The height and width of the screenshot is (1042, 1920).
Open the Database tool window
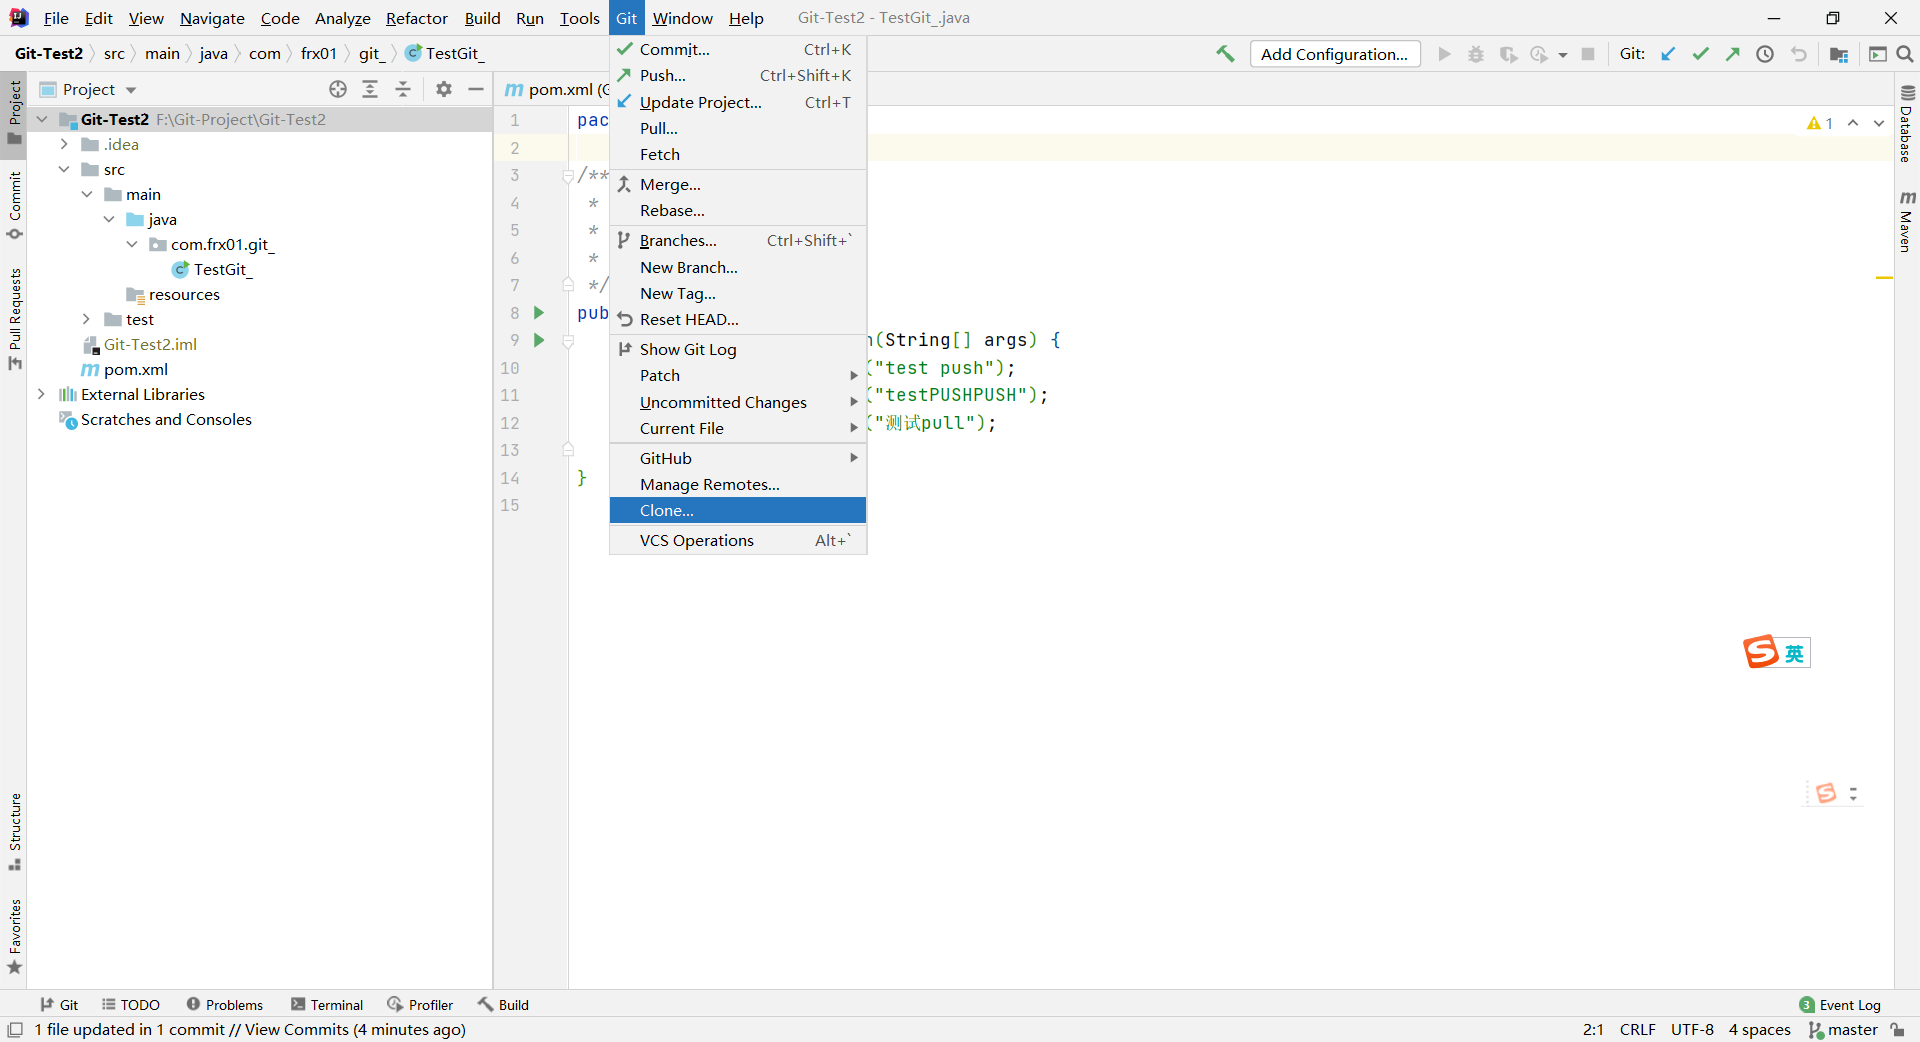(x=1906, y=124)
